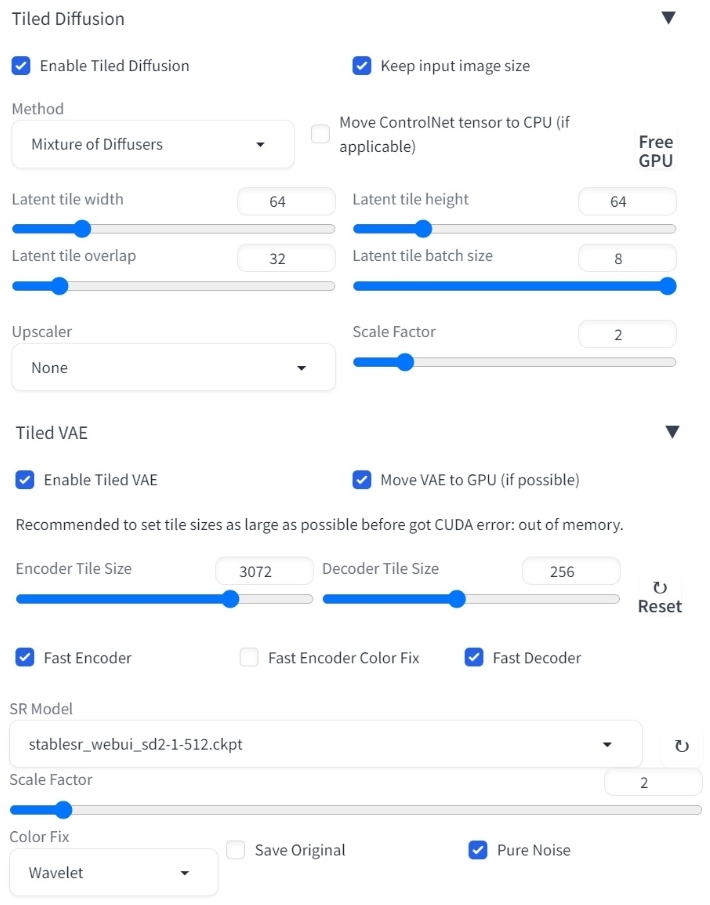Image resolution: width=710 pixels, height=905 pixels.
Task: Open the Method dropdown
Action: (x=153, y=144)
